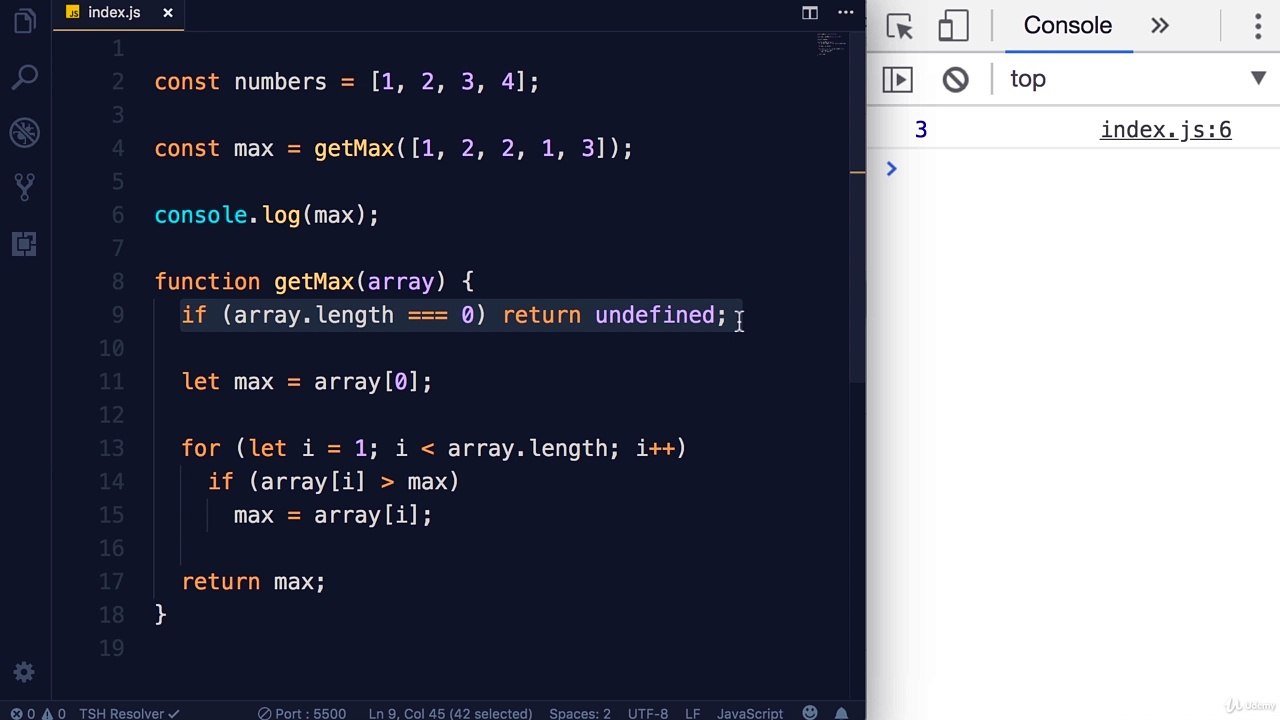Change file encoding UTF-8
Image resolution: width=1280 pixels, height=720 pixels.
[x=648, y=713]
